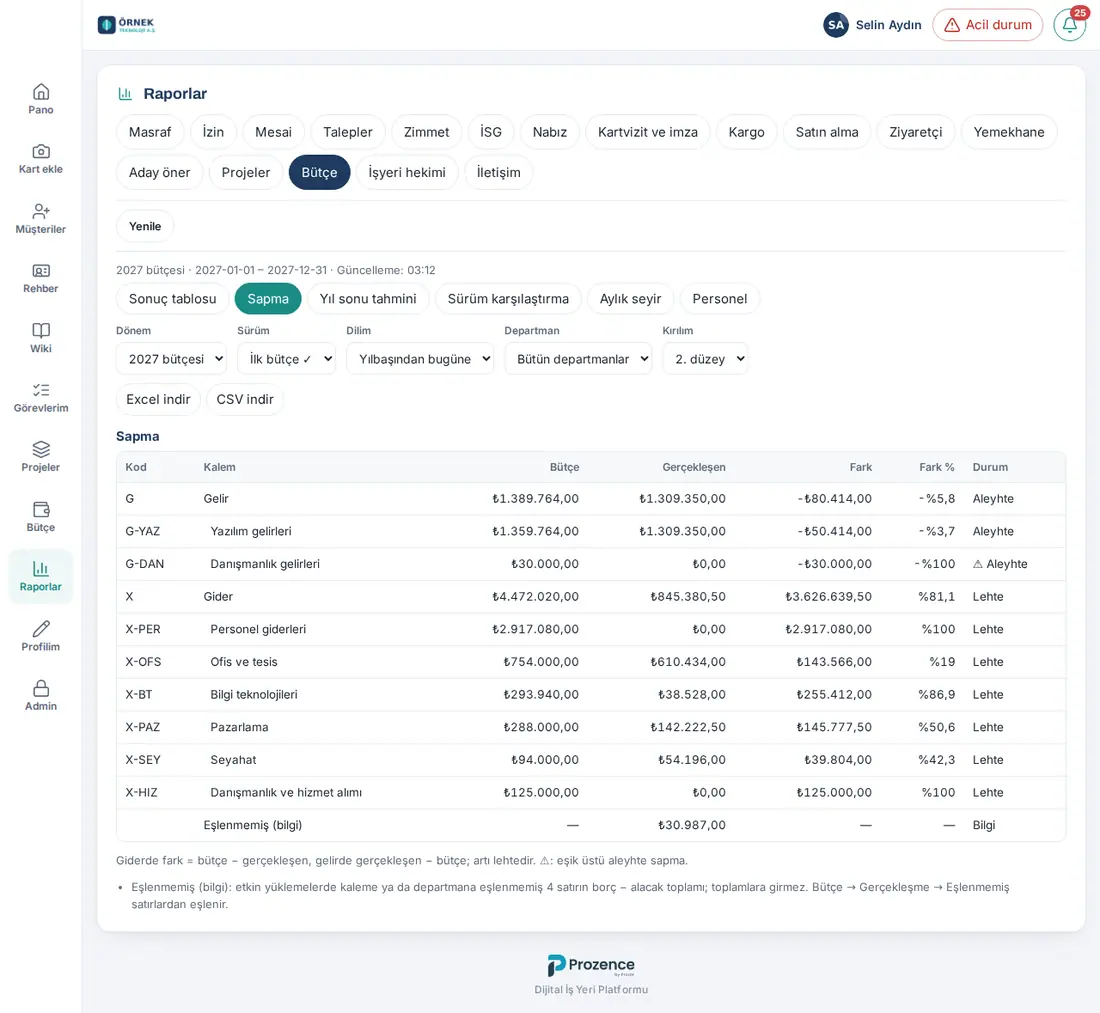The height and width of the screenshot is (1013, 1100).
Task: Download report with CSV indir
Action: [x=245, y=399]
